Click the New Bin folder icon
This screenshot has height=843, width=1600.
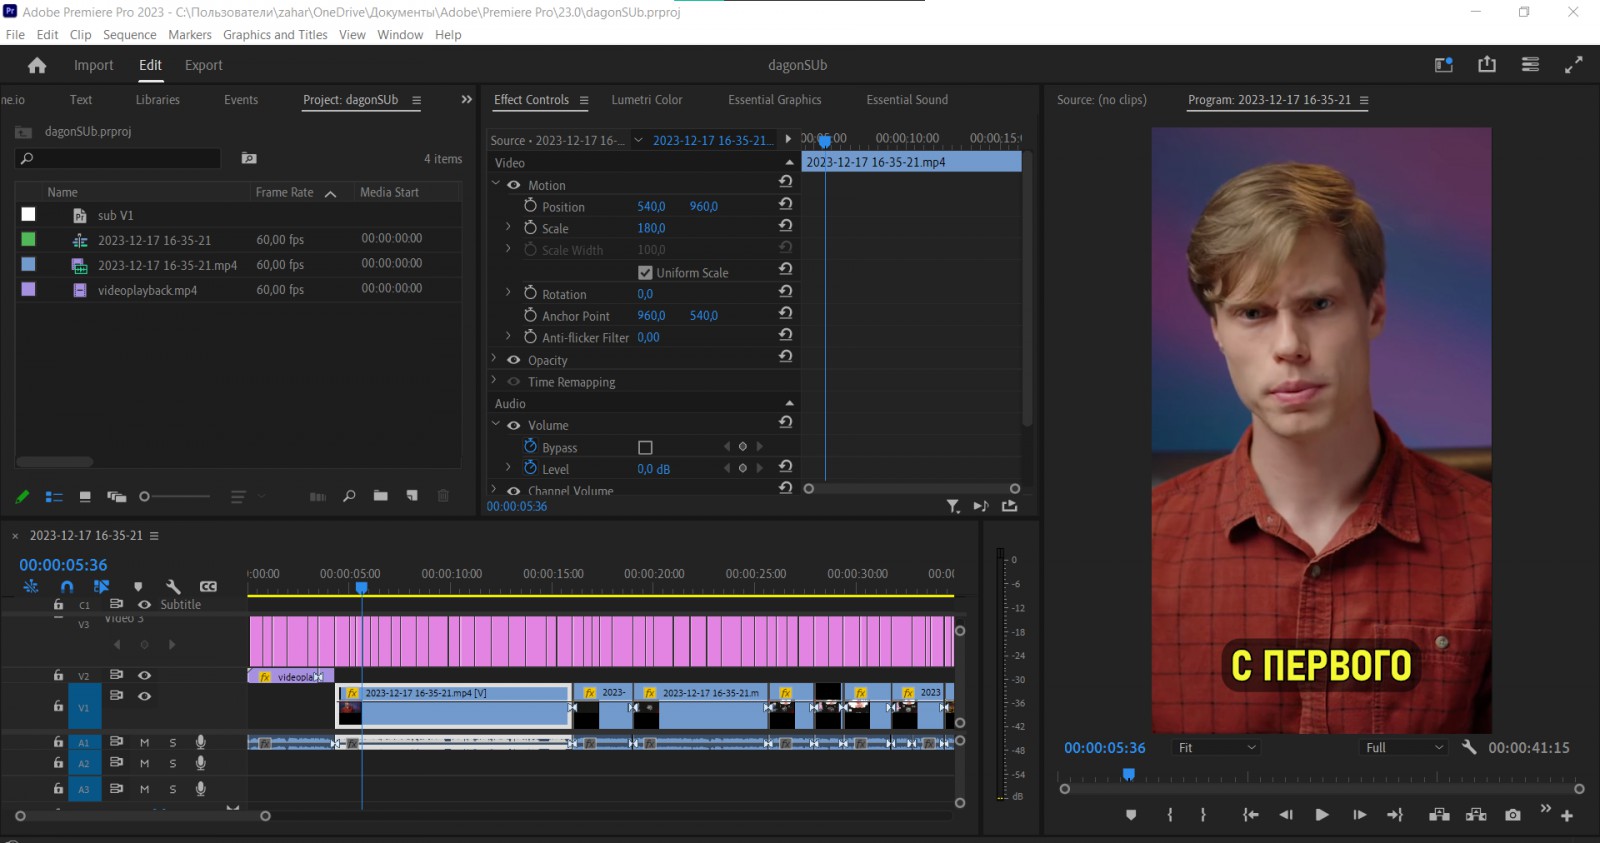380,496
